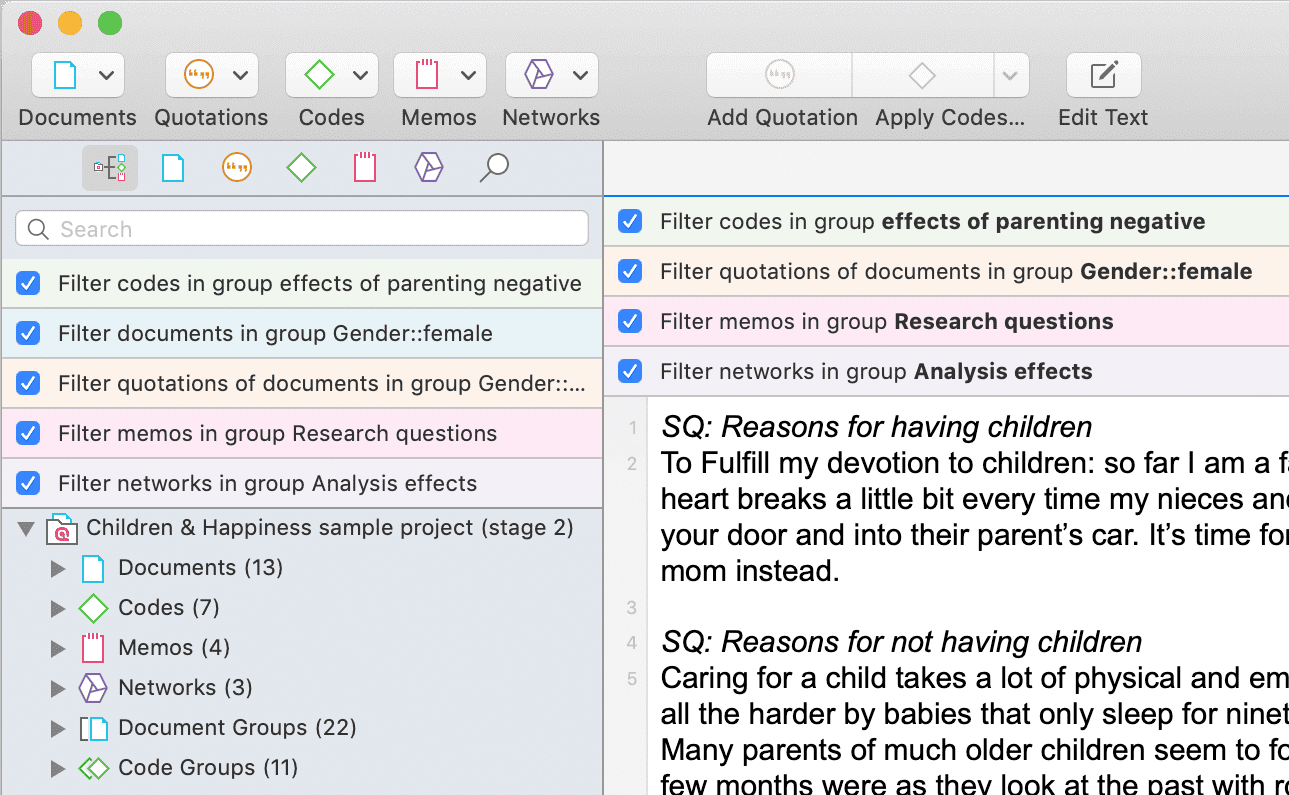Open the Codes button dropdown arrow
Viewport: 1289px width, 795px height.
coord(360,75)
